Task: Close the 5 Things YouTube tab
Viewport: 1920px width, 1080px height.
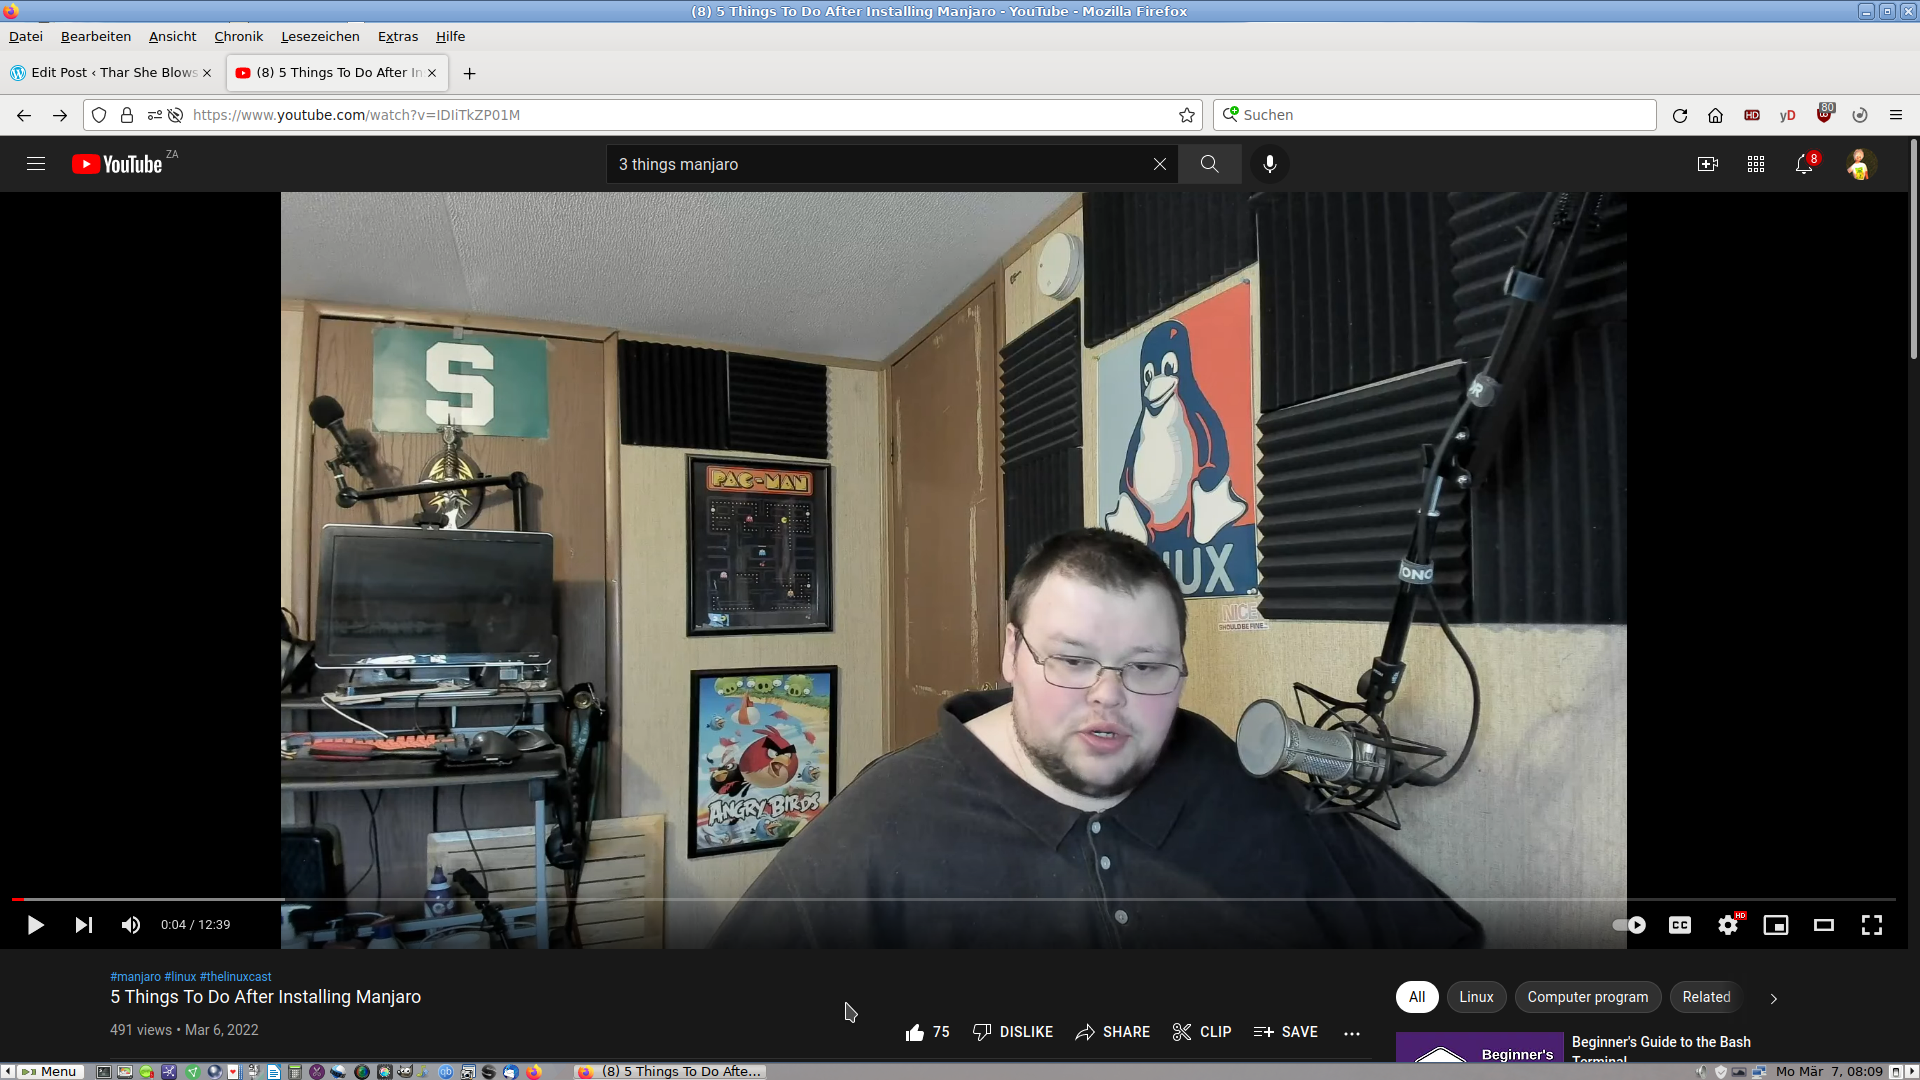Action: tap(432, 73)
